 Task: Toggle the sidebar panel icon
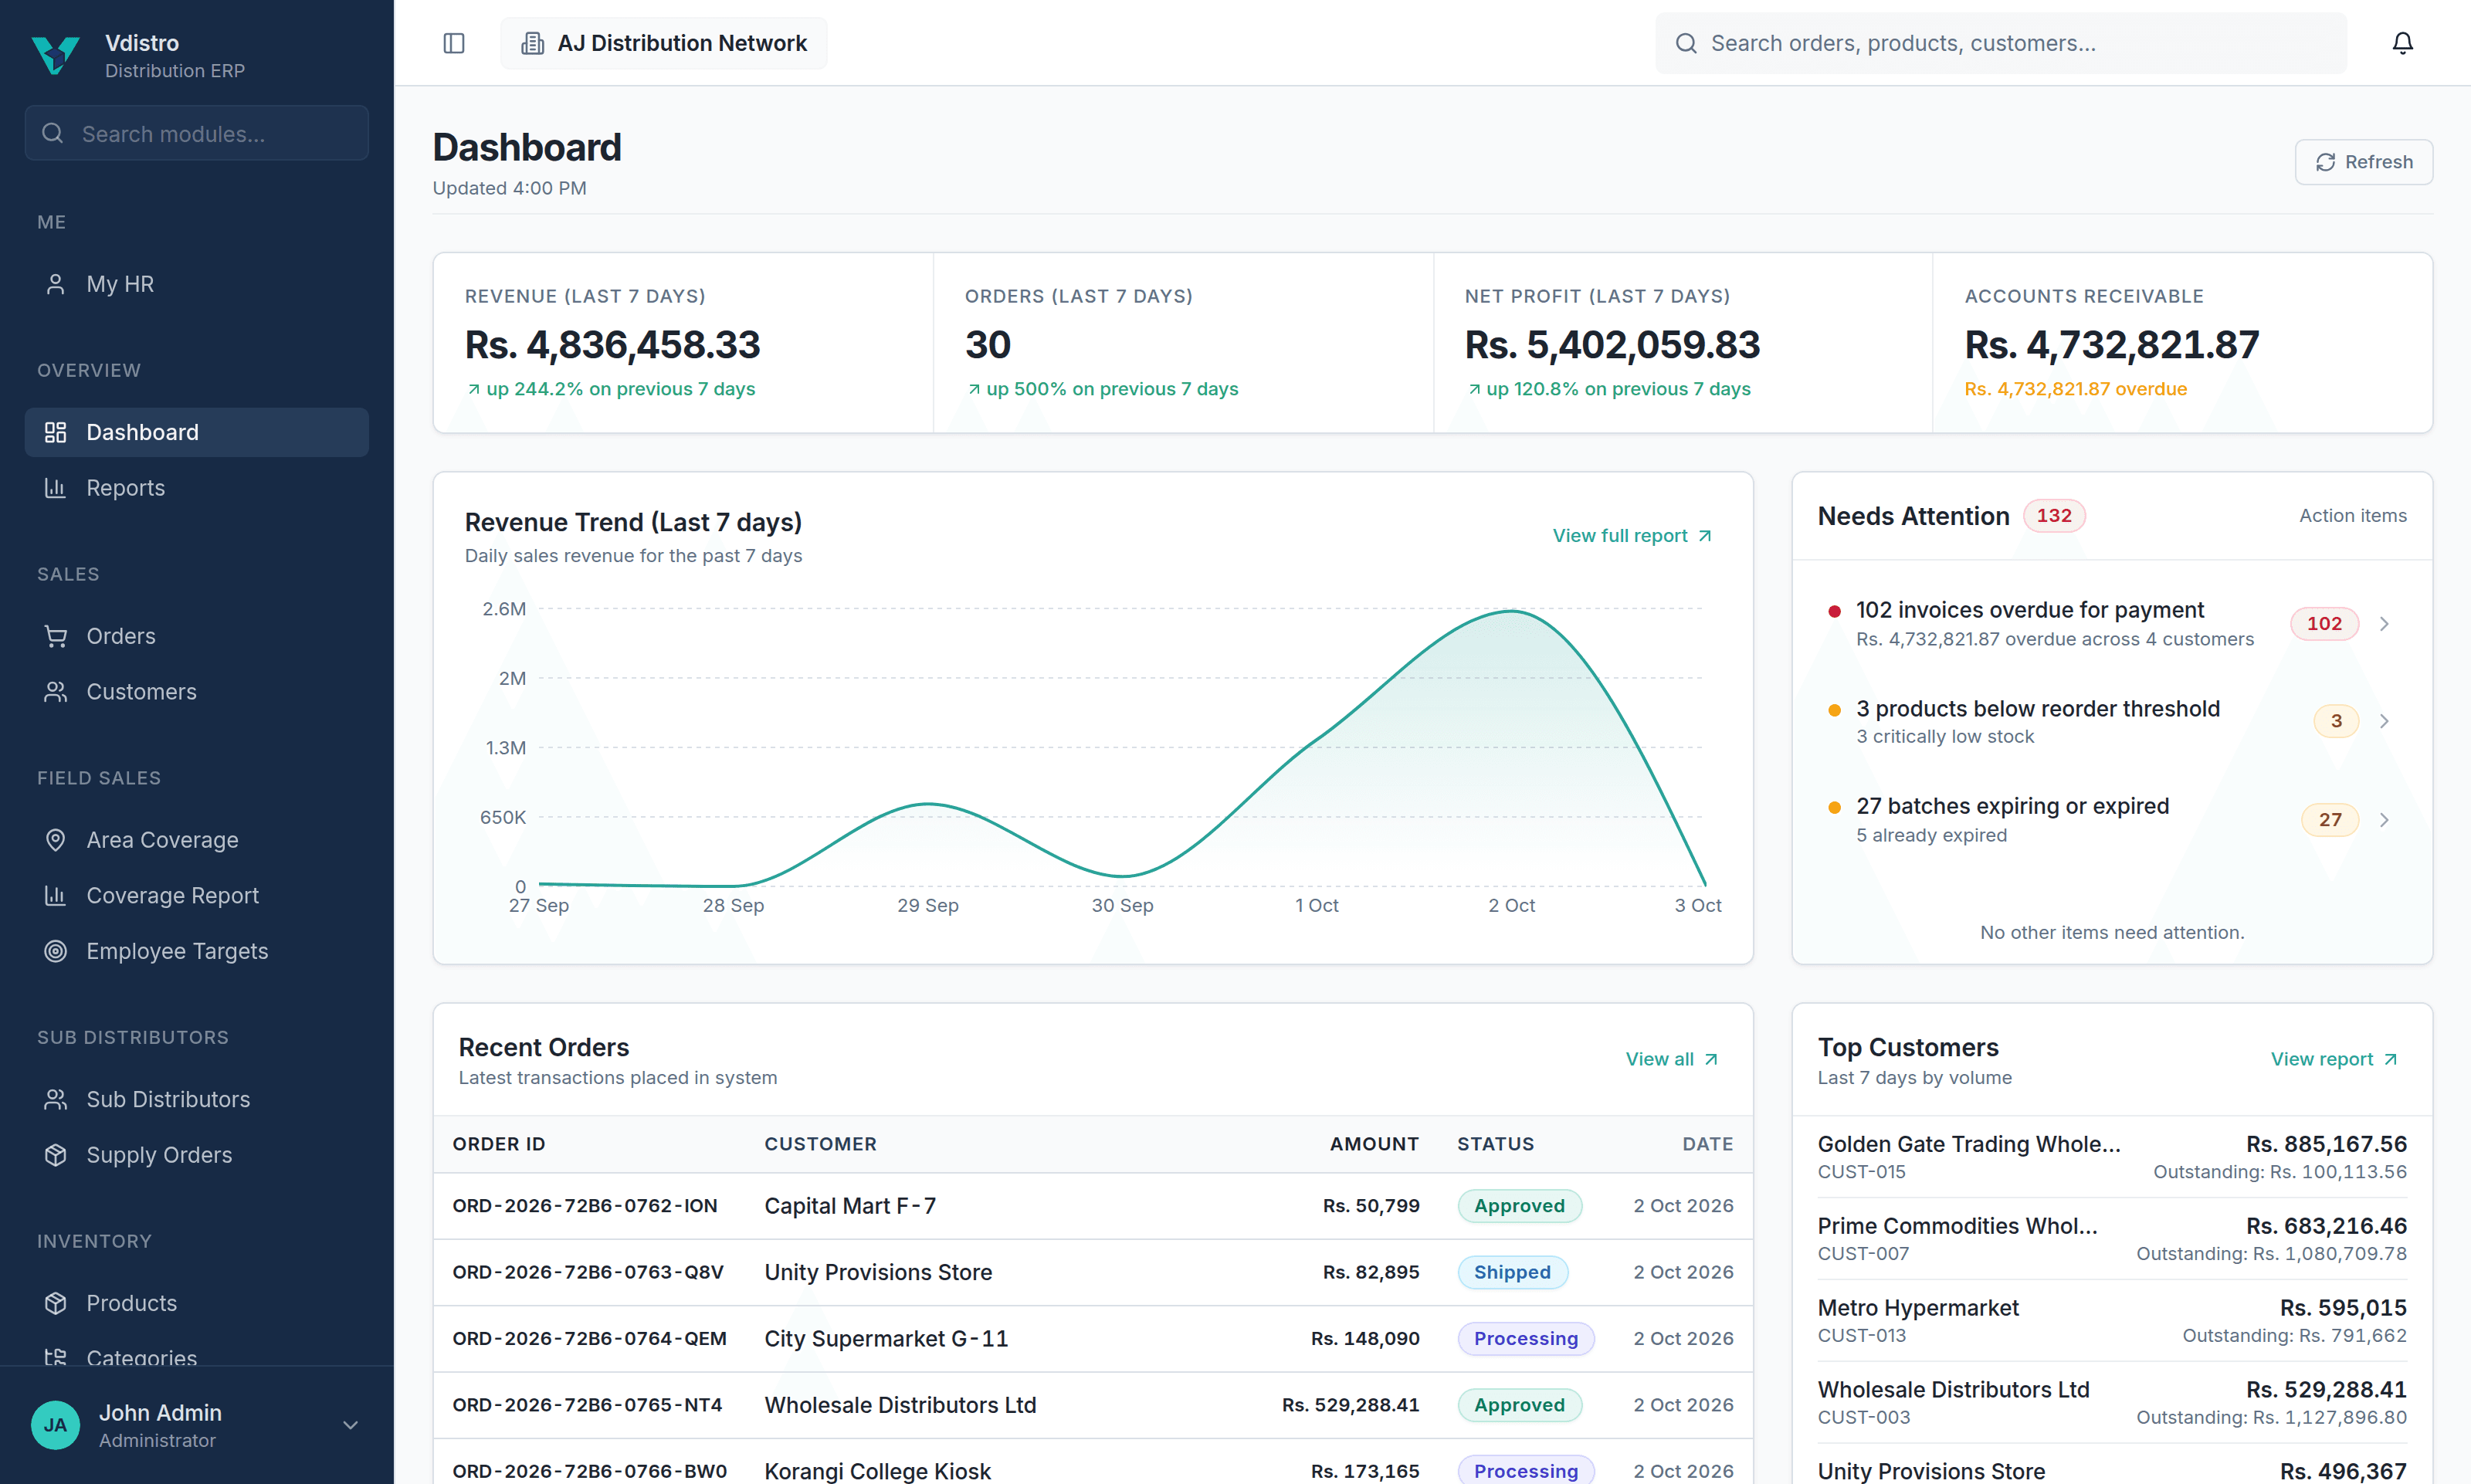[x=454, y=43]
